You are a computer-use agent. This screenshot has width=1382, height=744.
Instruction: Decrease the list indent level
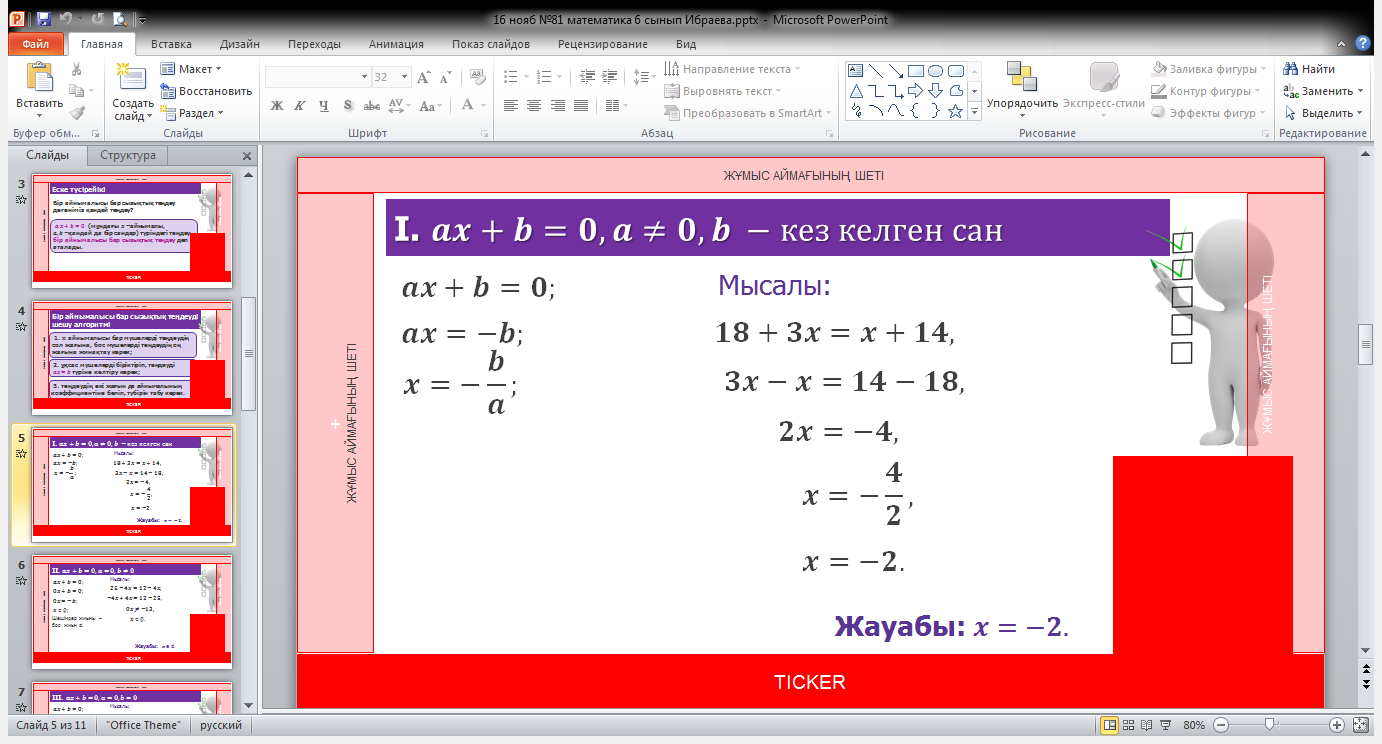pyautogui.click(x=587, y=76)
